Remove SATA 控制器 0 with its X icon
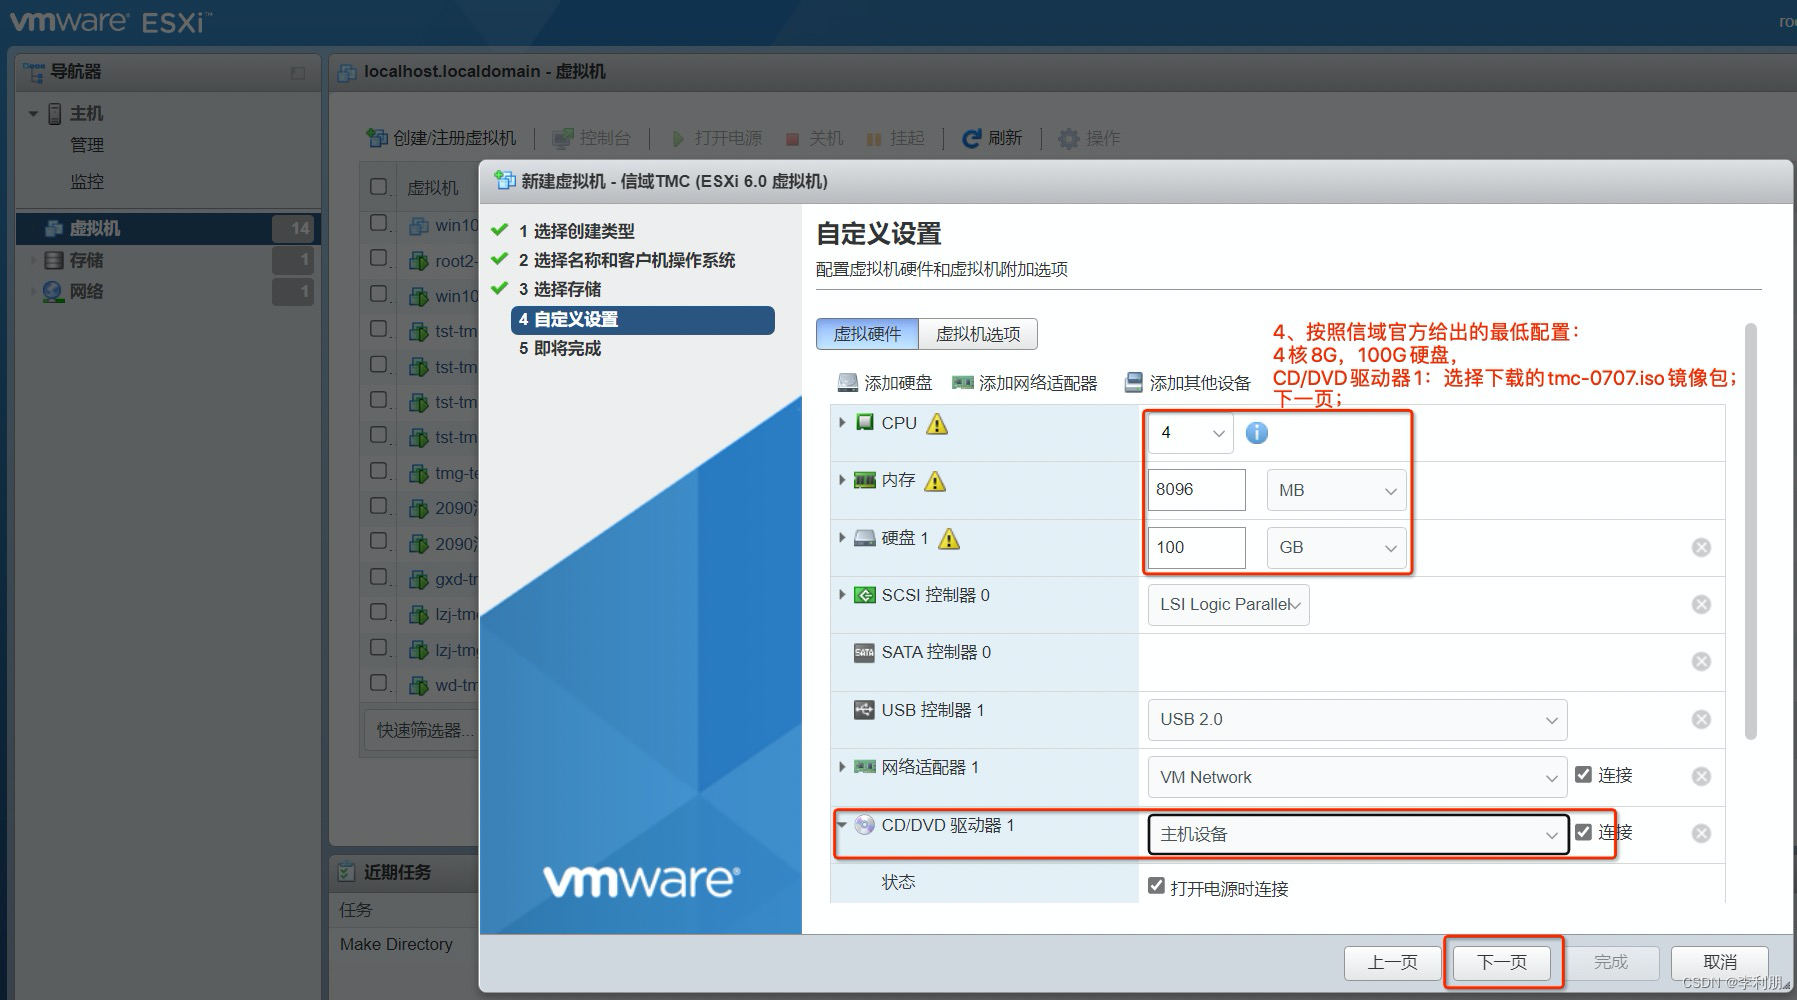 pos(1701,661)
